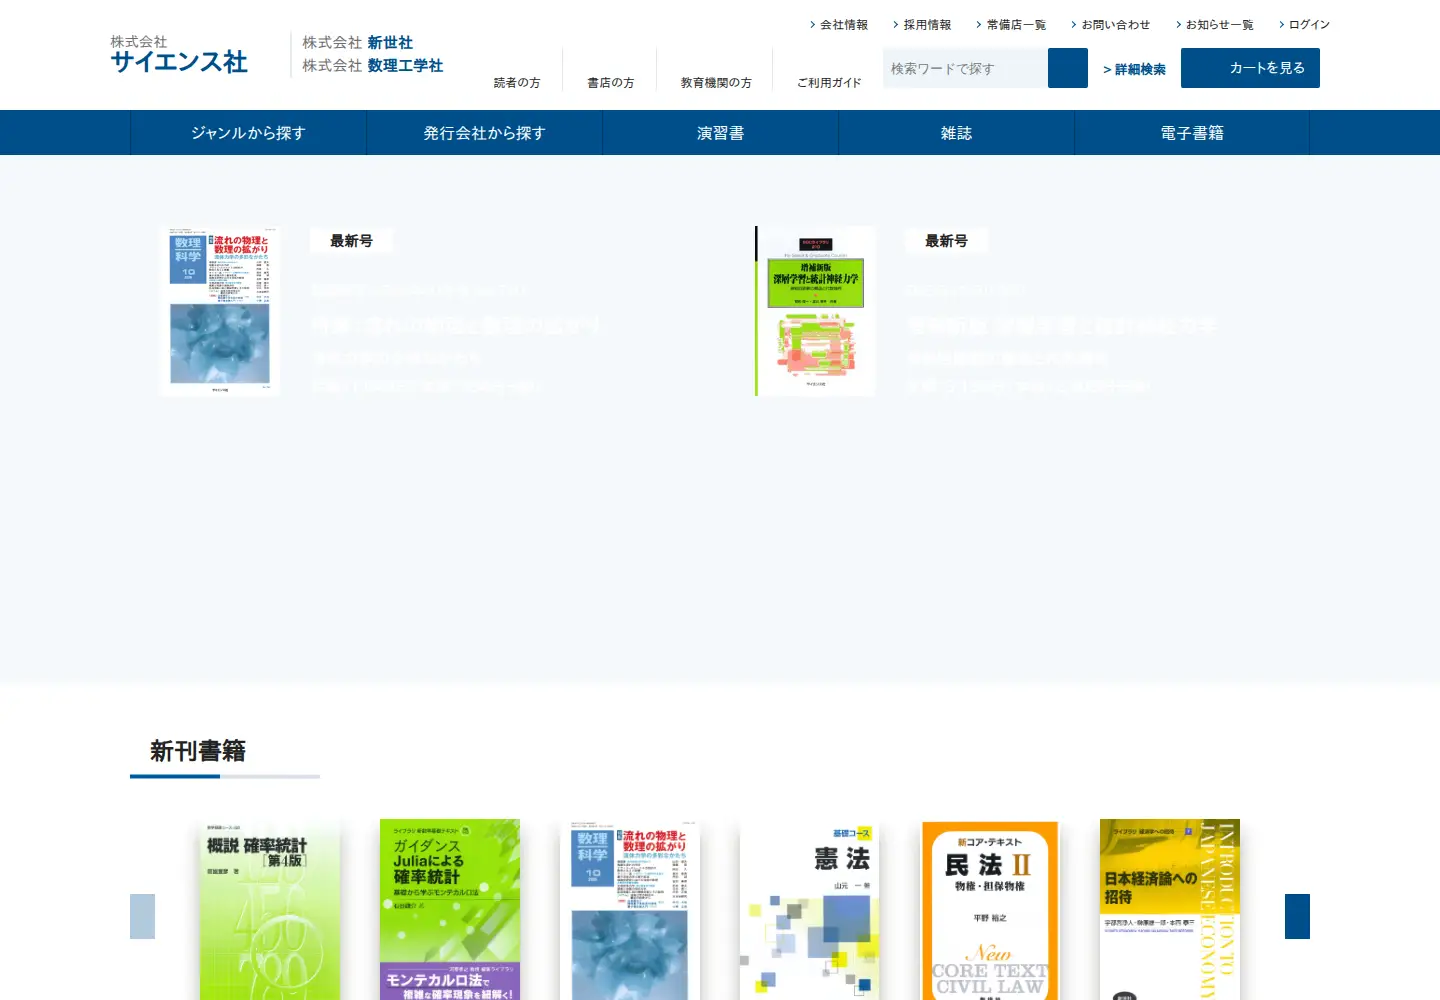Image resolution: width=1440 pixels, height=1000 pixels.
Task: Open the ジャンルから探す menu
Action: tap(248, 133)
